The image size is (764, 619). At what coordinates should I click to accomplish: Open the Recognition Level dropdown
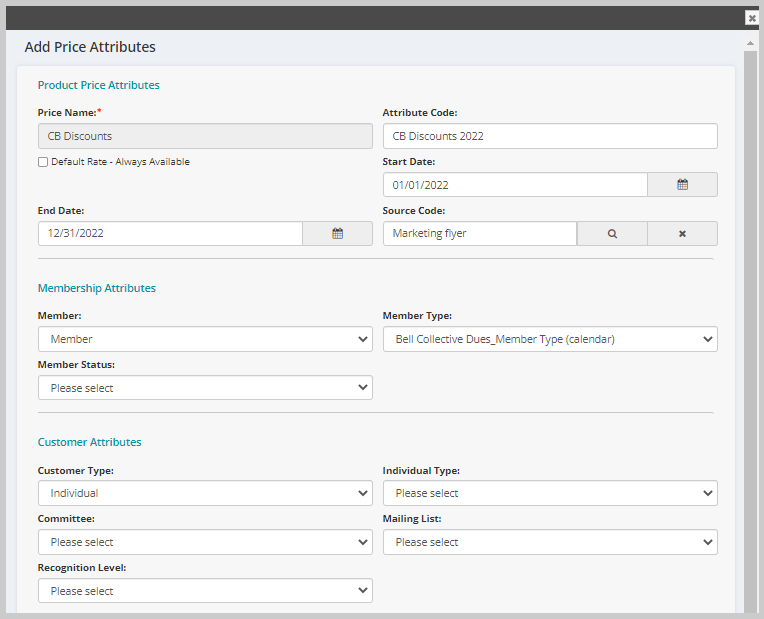pos(205,591)
